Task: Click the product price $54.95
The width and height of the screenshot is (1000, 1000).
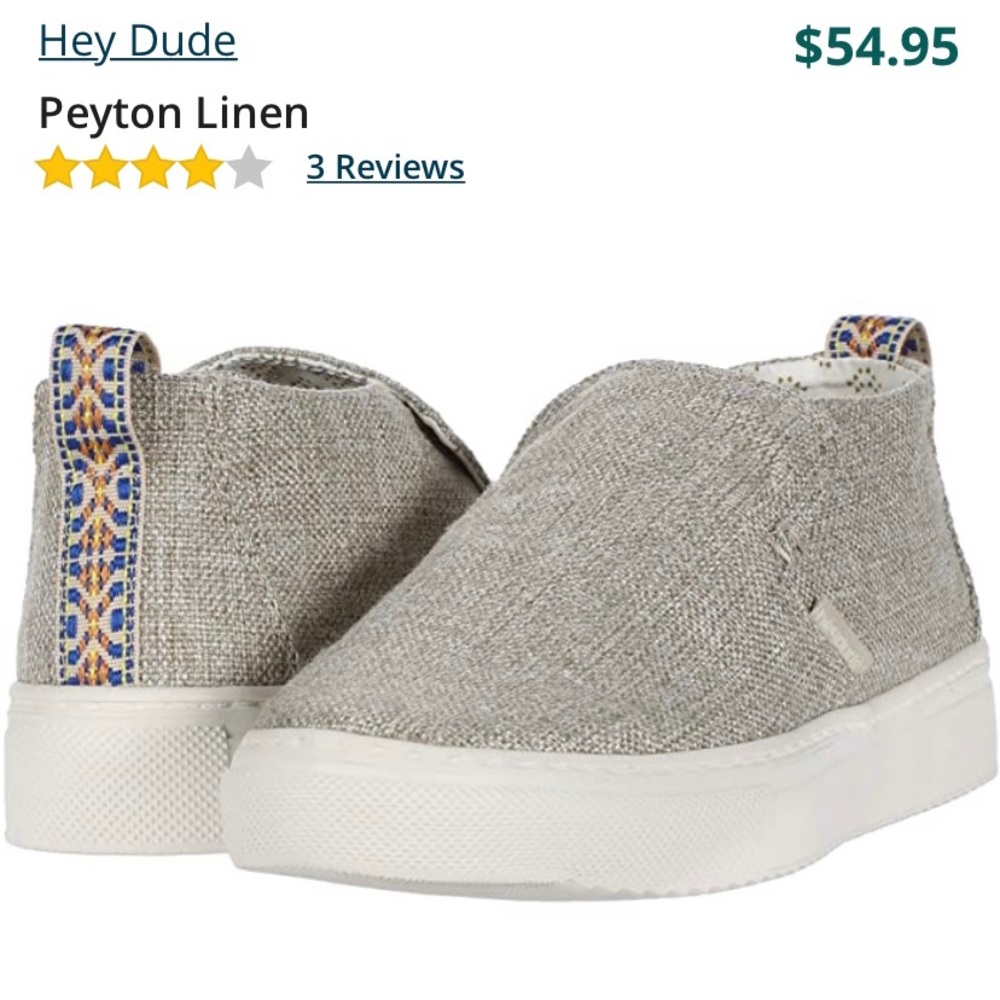Action: [x=878, y=44]
